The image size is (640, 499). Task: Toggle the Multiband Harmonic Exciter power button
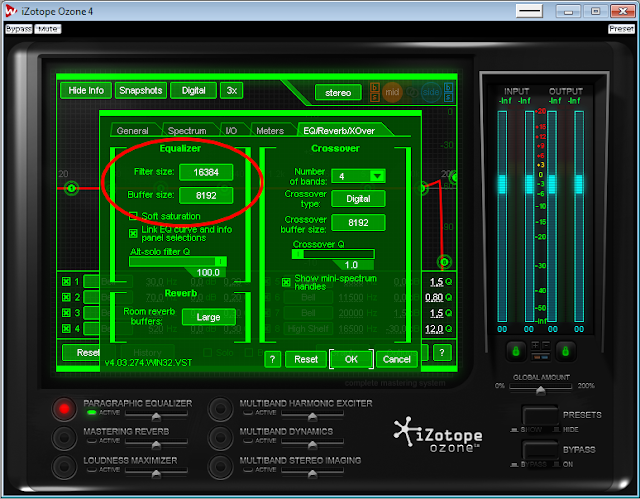(220, 408)
